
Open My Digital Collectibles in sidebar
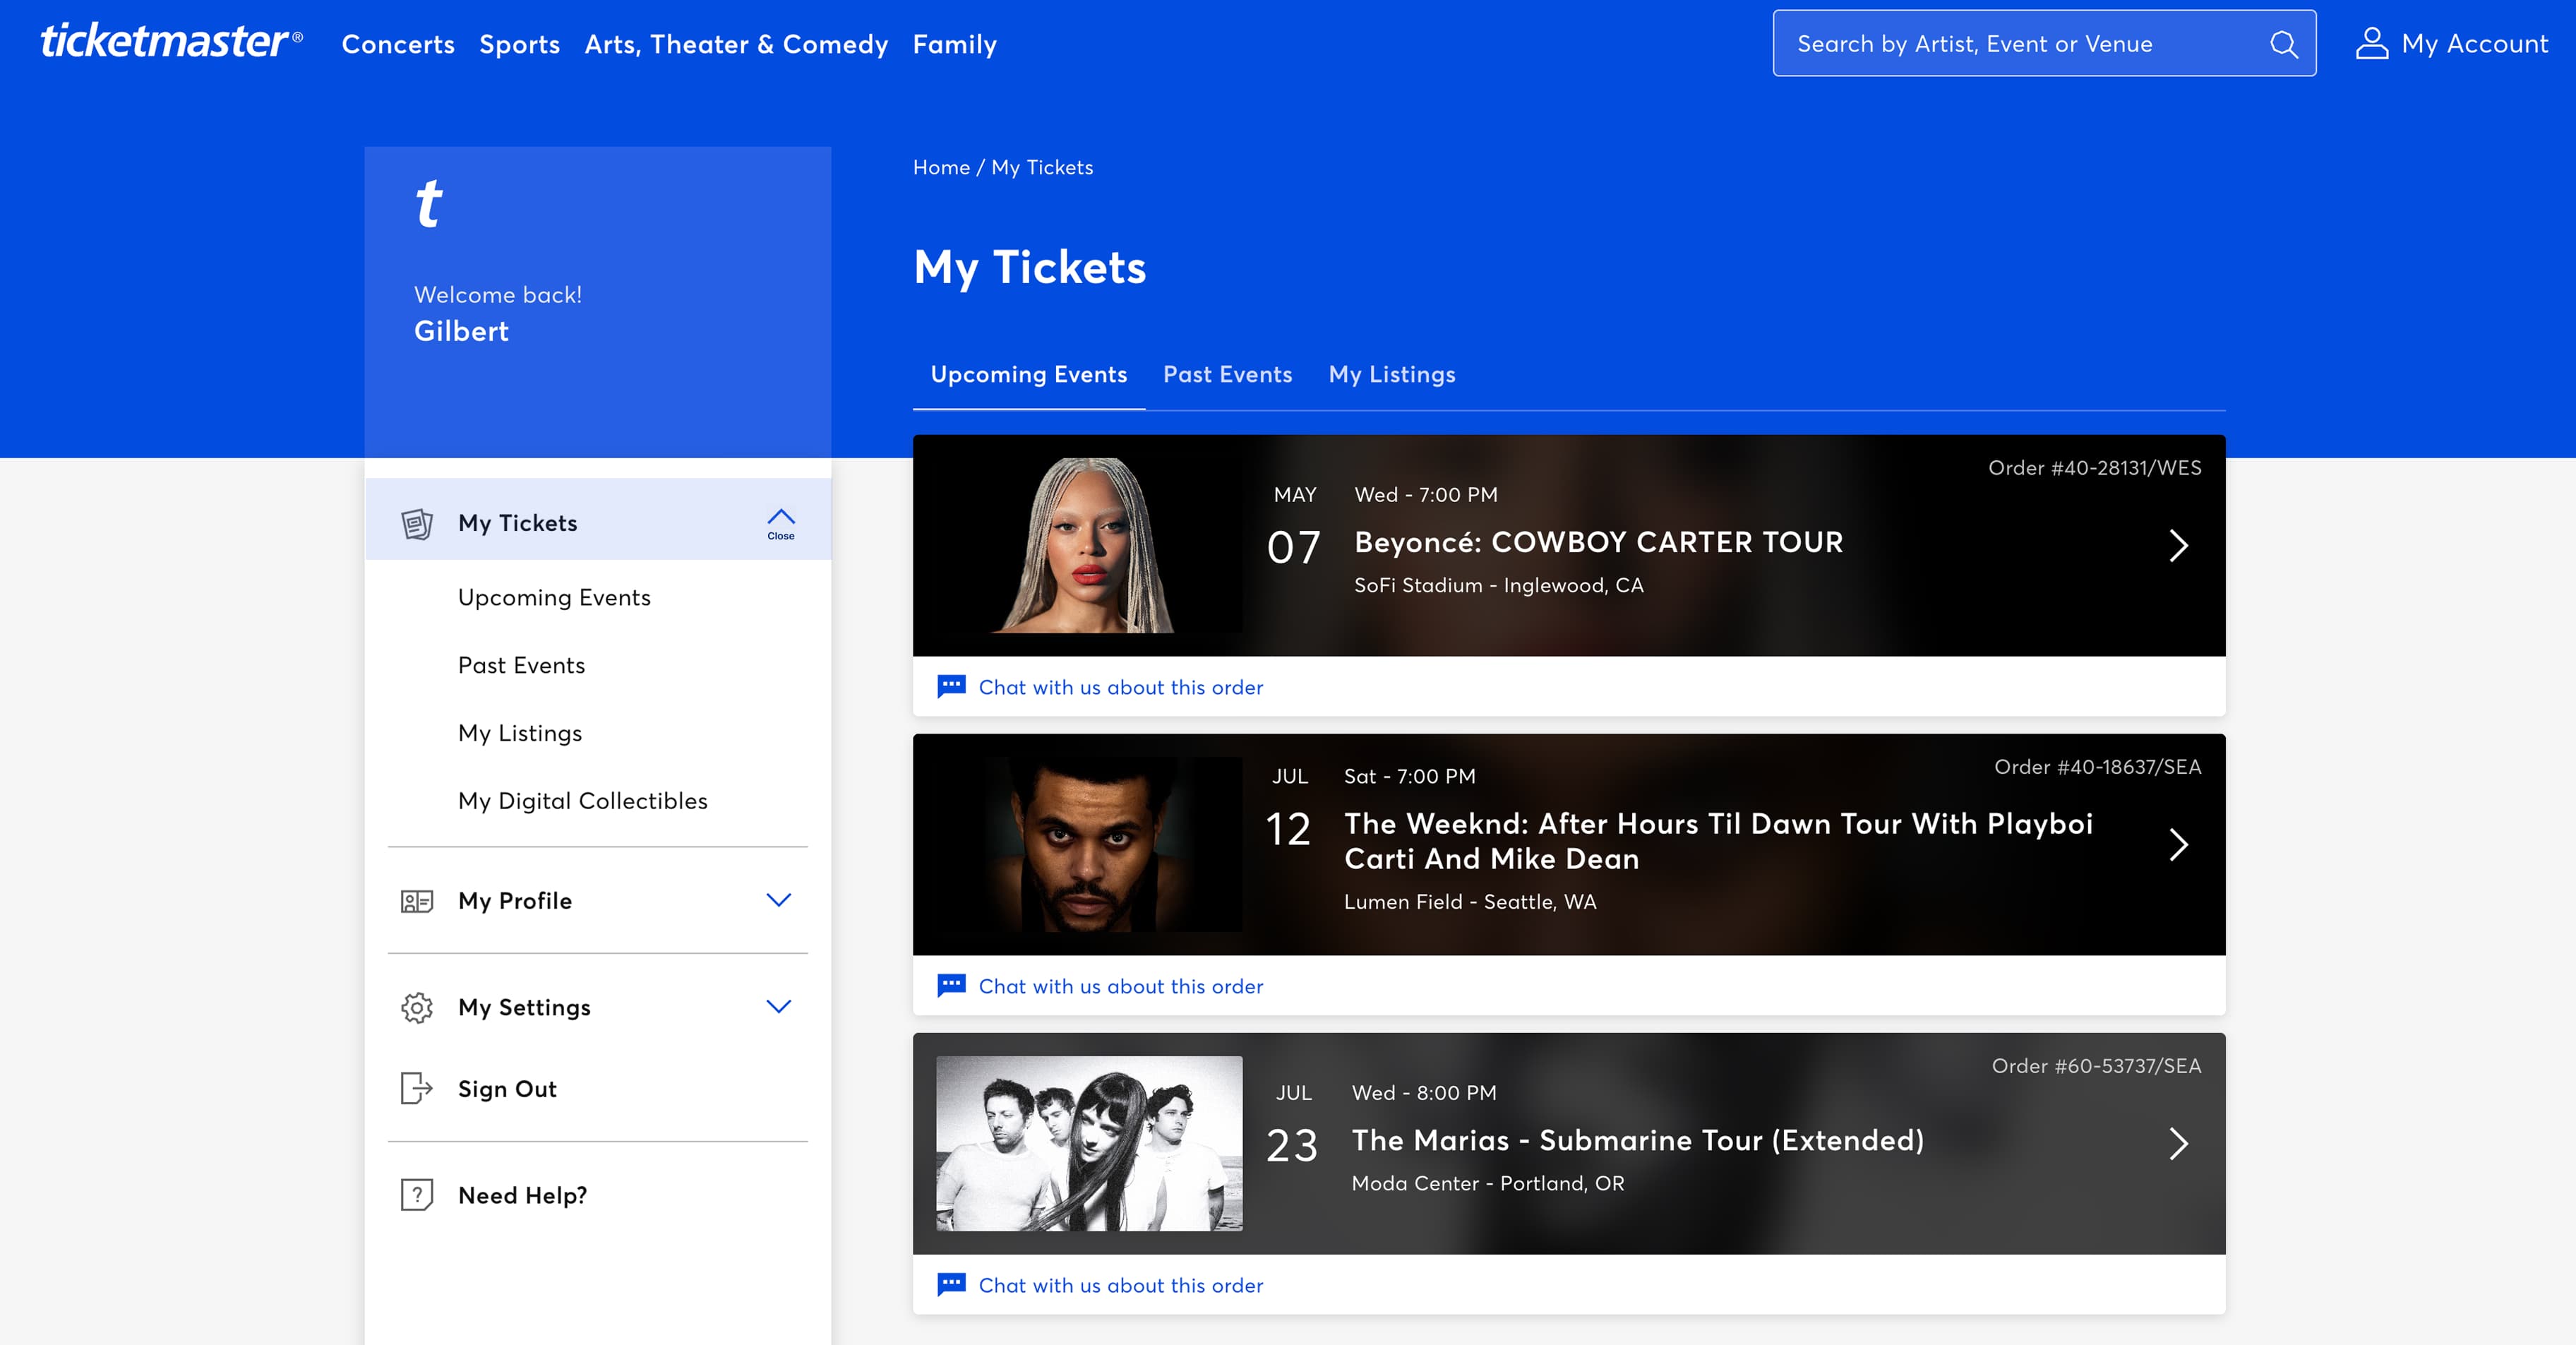point(582,801)
